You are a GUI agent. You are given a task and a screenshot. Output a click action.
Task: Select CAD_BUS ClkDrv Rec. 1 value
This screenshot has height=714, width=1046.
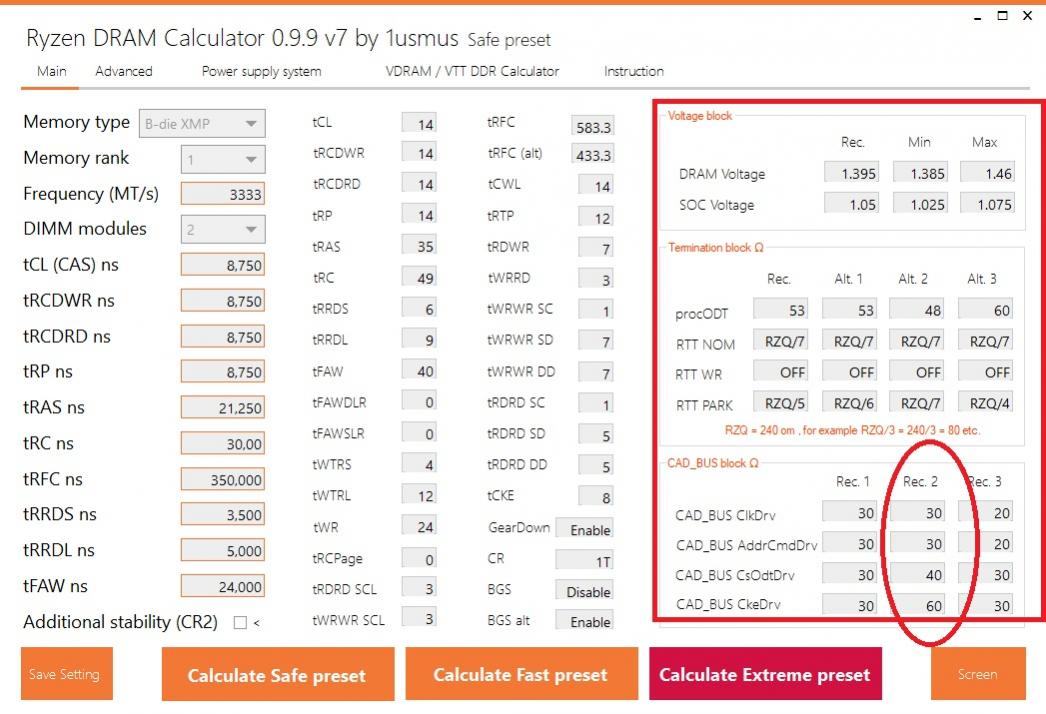coord(849,512)
